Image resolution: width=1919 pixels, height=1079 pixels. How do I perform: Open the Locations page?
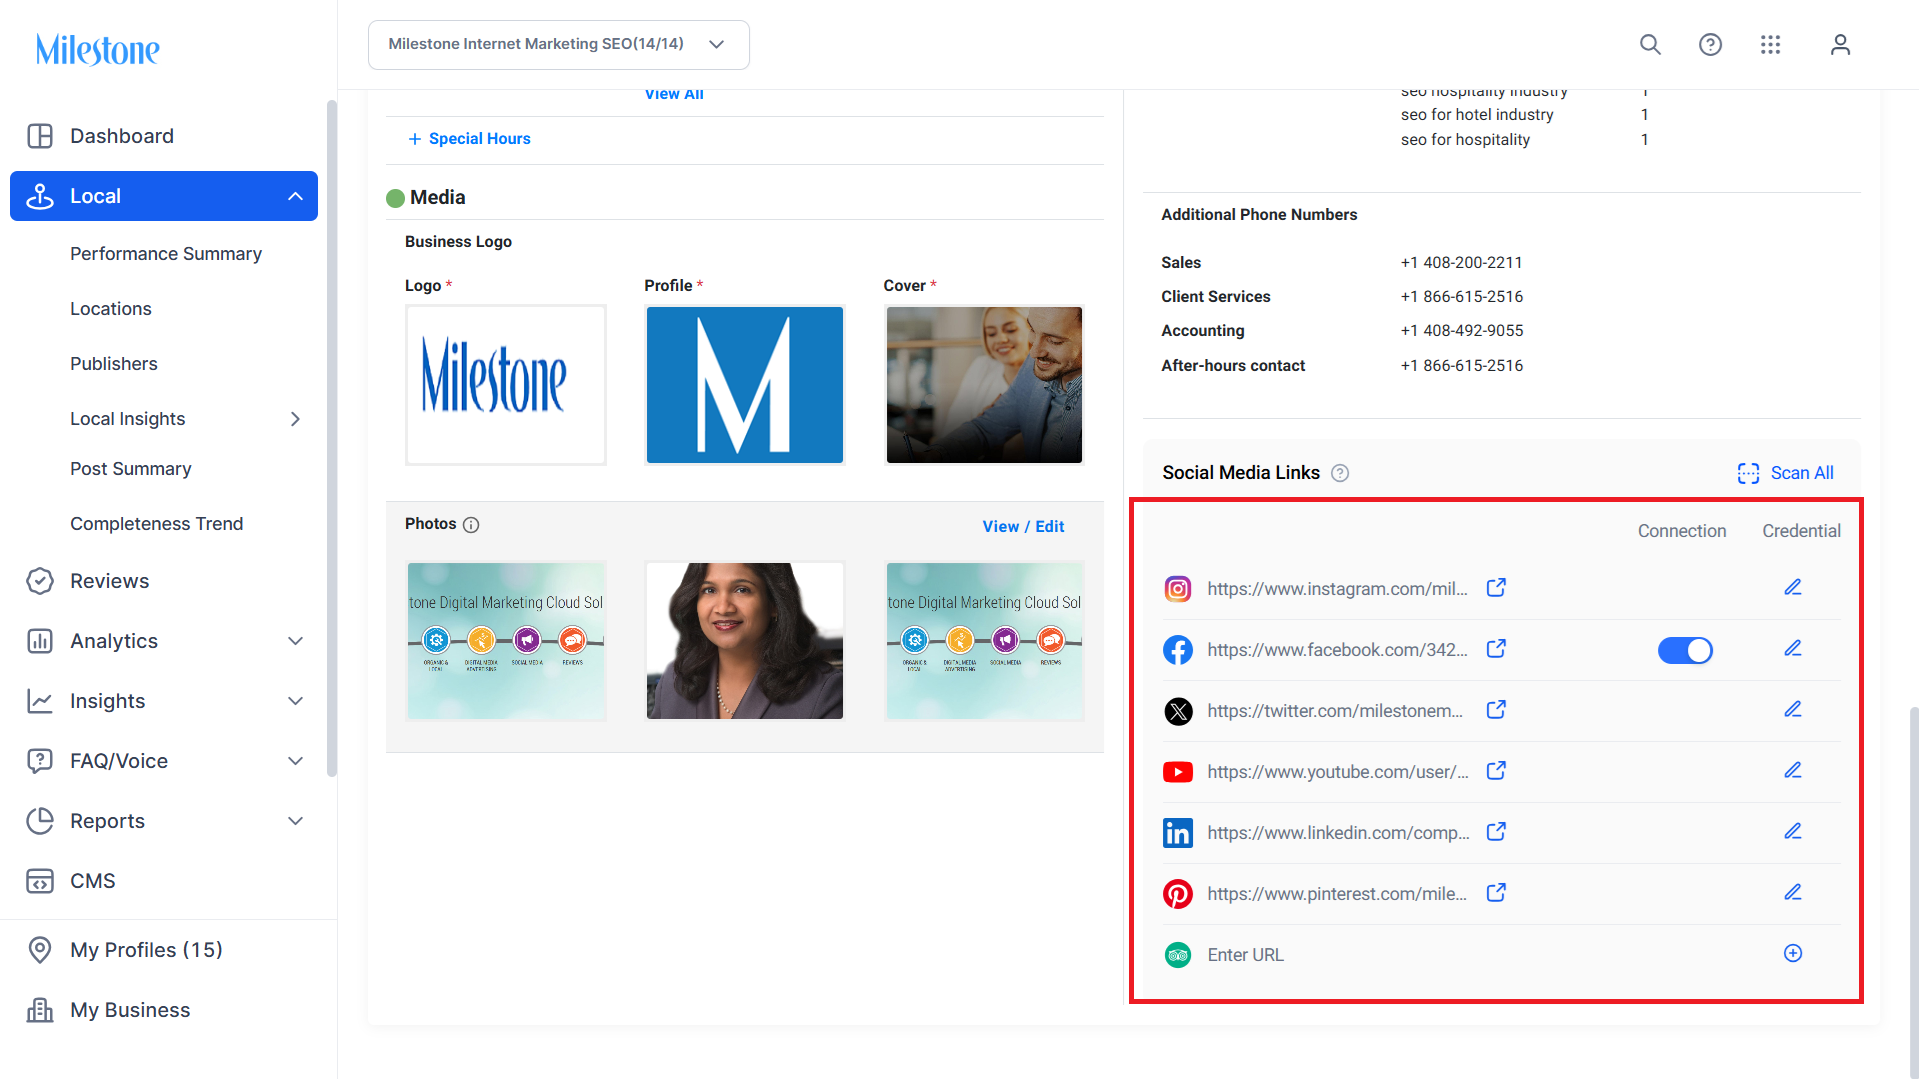coord(111,309)
